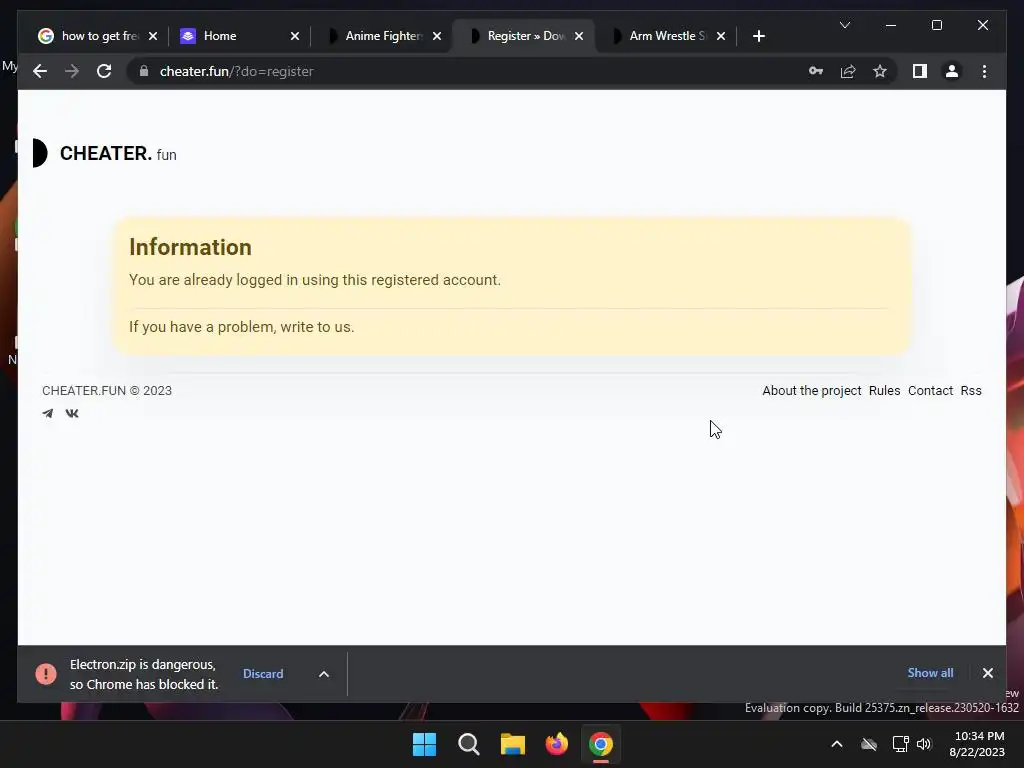Viewport: 1024px width, 768px height.
Task: Open the About the project link
Action: point(812,391)
